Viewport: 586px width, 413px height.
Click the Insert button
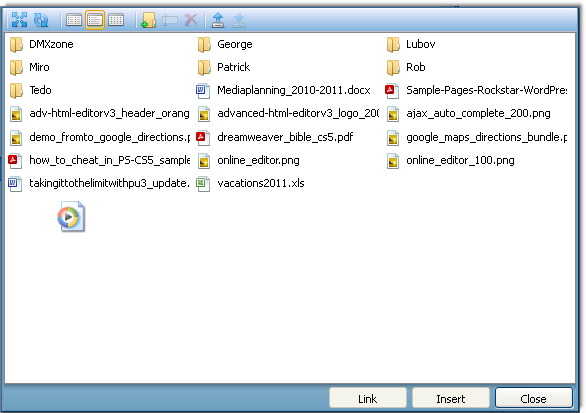click(451, 398)
